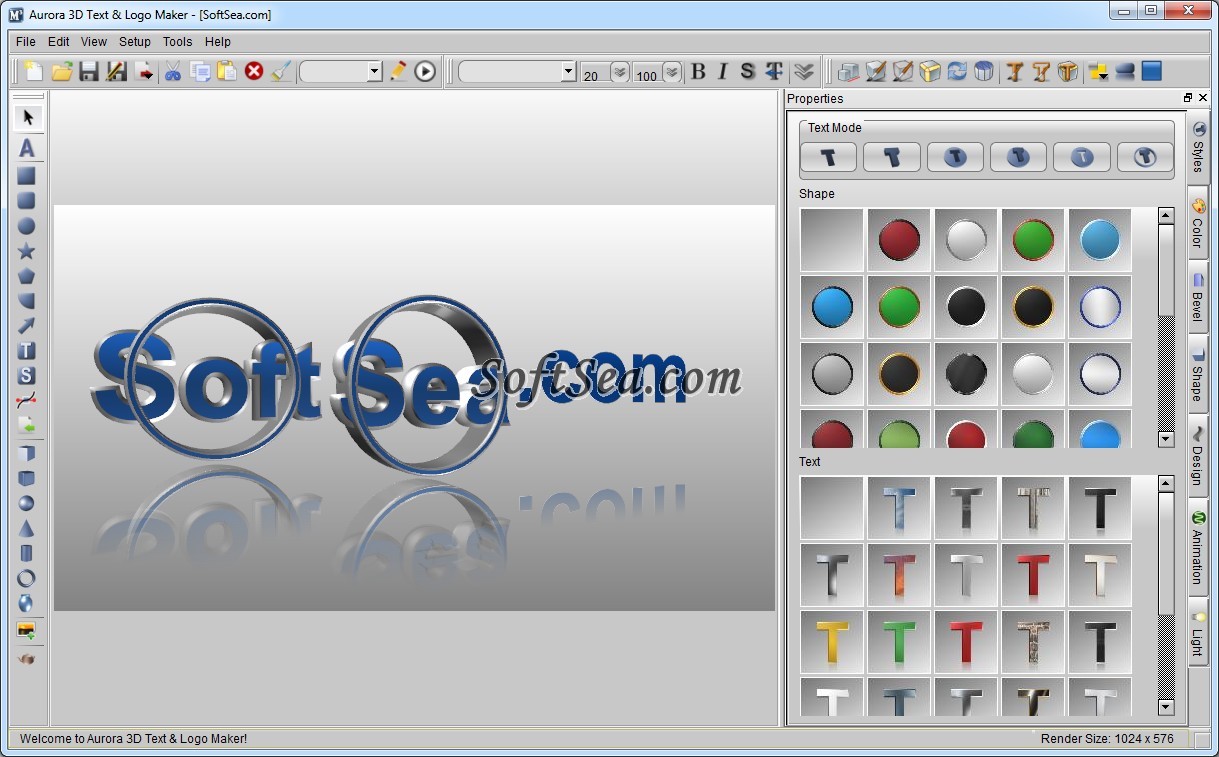Toggle Bold text formatting
1219x757 pixels.
[x=698, y=71]
